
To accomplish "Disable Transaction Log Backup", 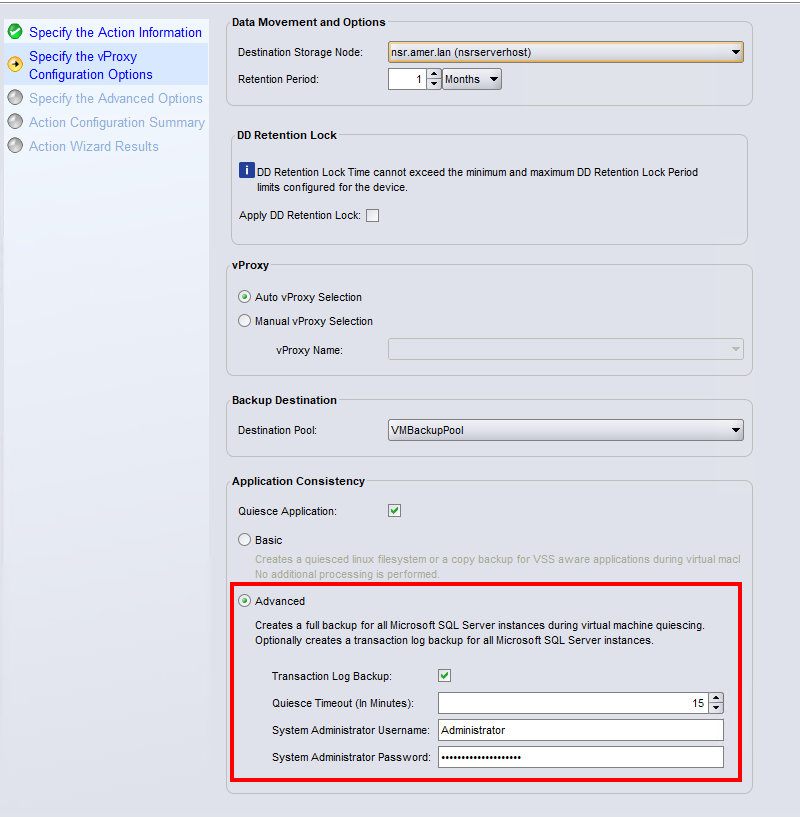I will click(443, 675).
